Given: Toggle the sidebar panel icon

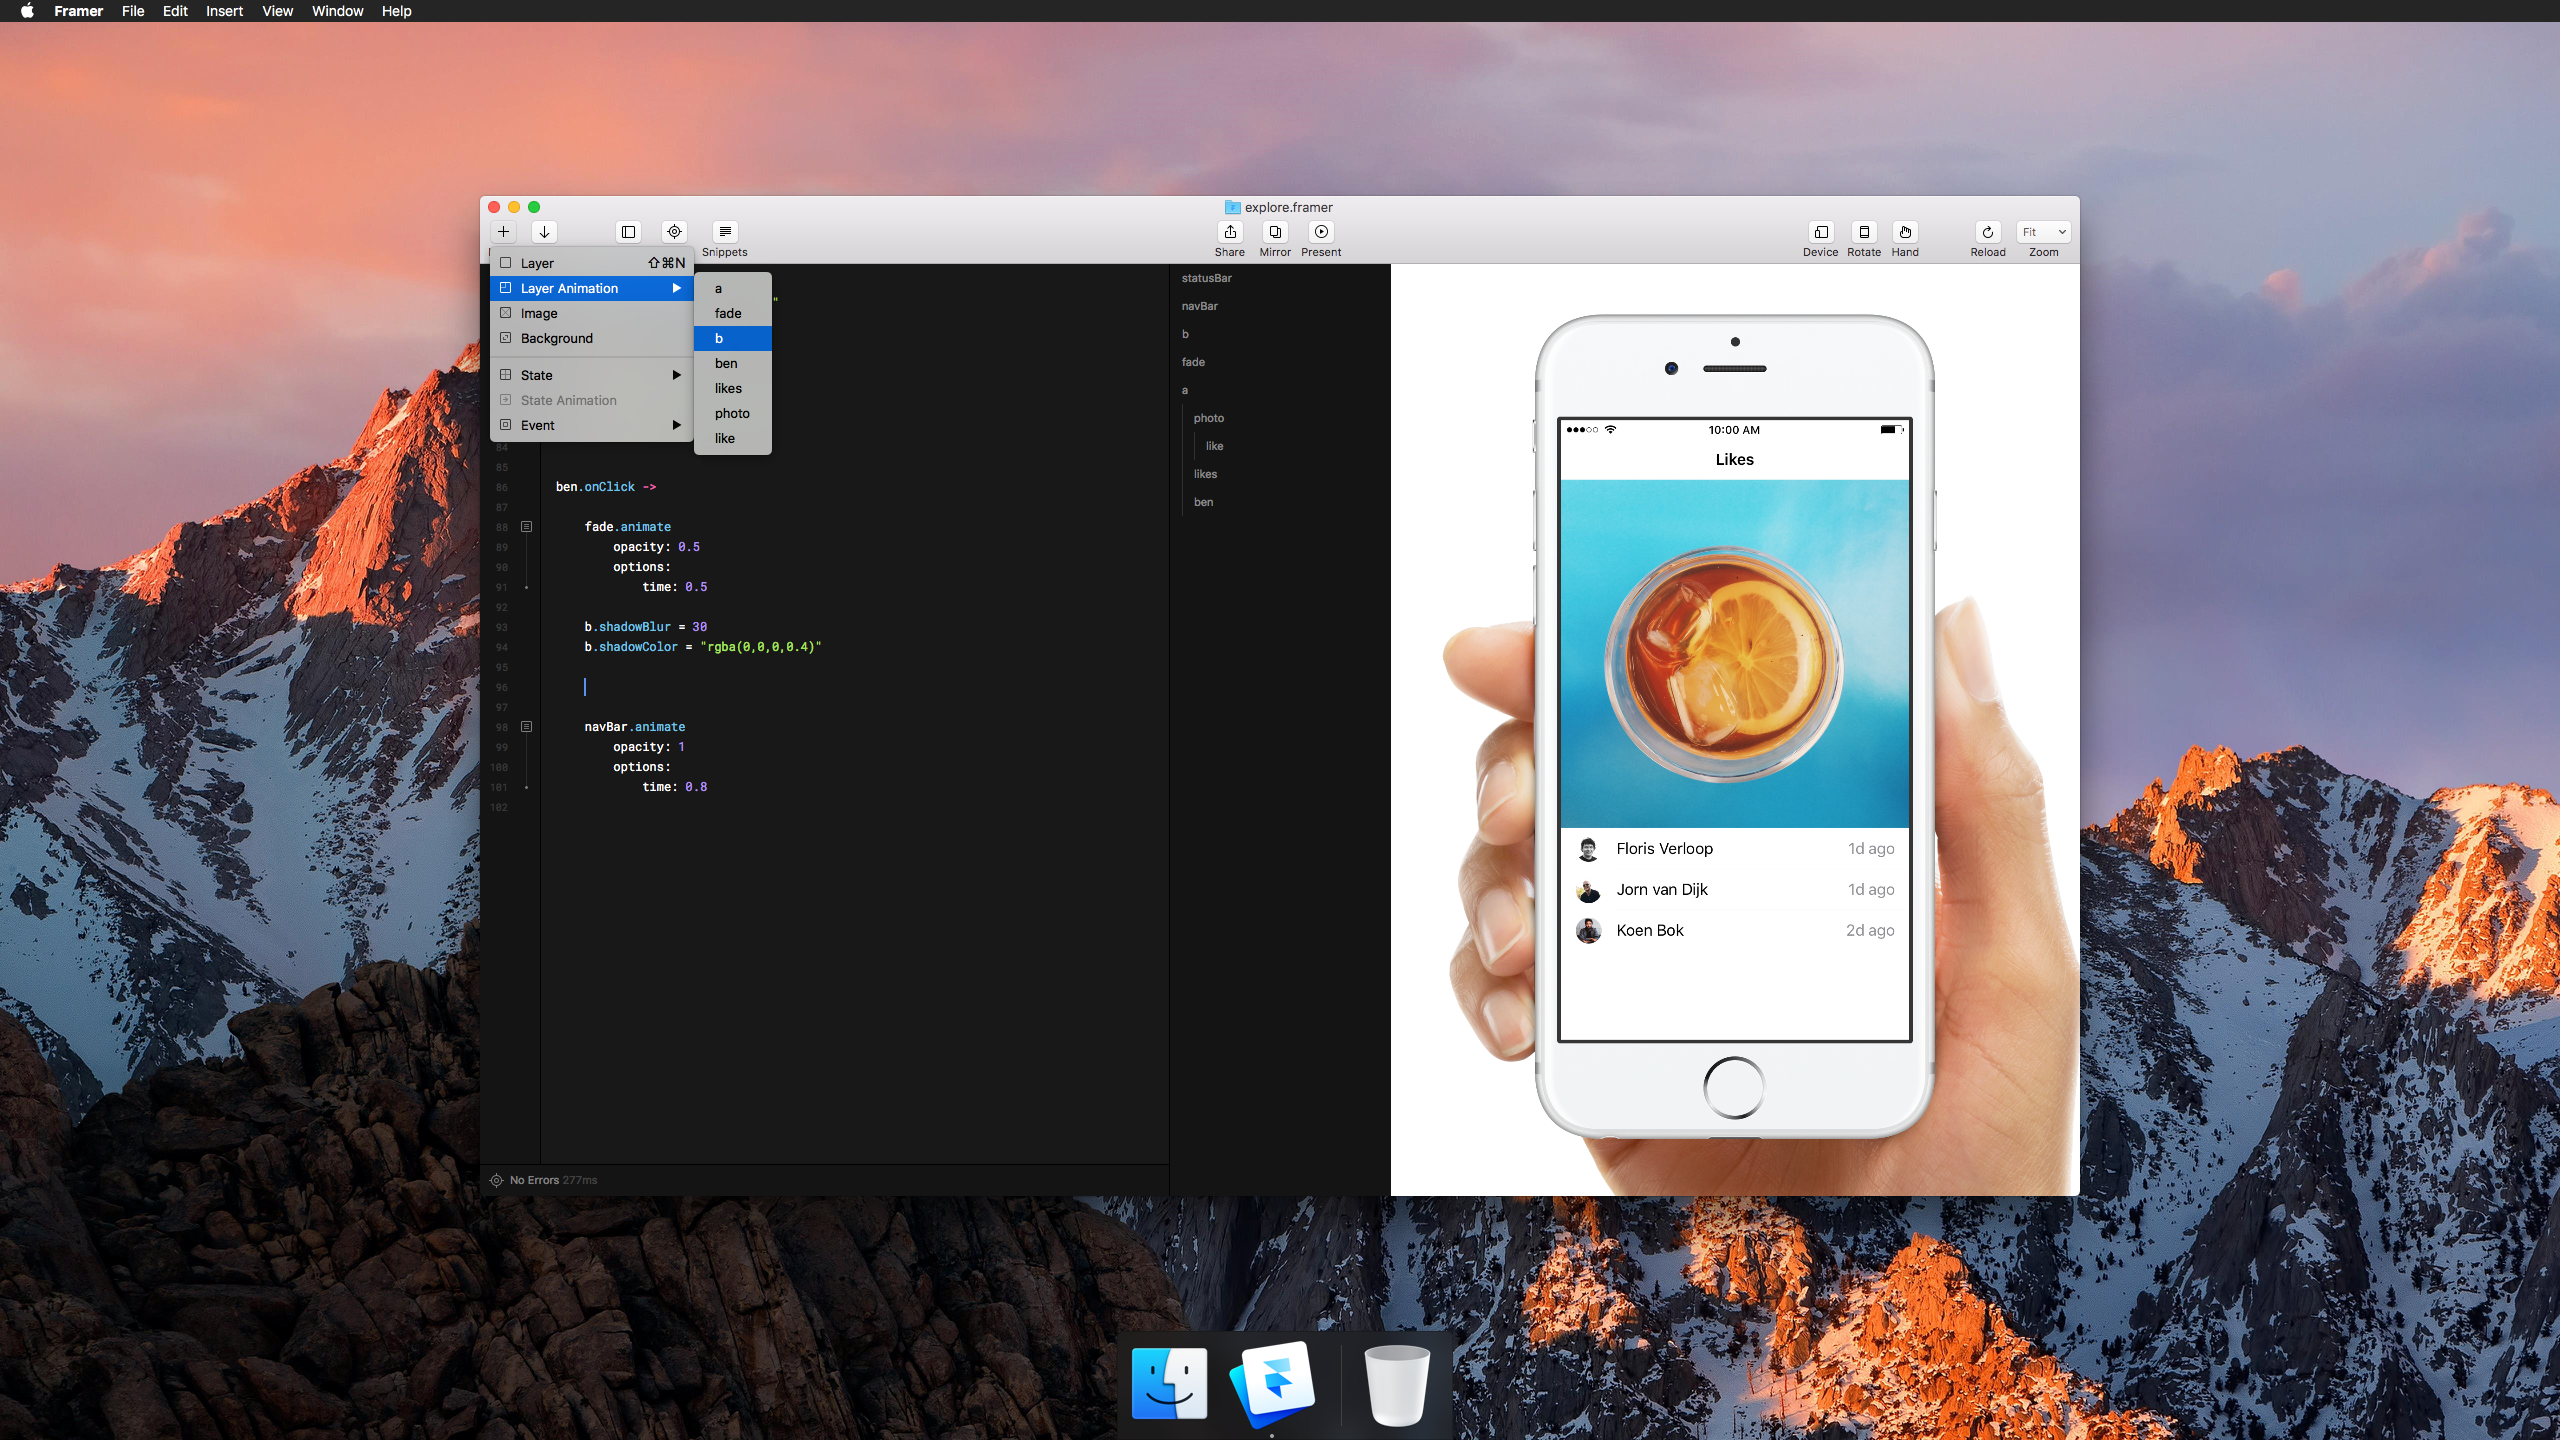Looking at the screenshot, I should tap(628, 232).
